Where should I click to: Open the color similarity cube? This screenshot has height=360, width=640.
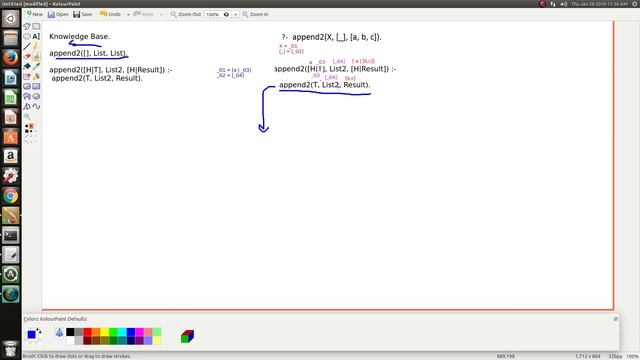click(187, 336)
